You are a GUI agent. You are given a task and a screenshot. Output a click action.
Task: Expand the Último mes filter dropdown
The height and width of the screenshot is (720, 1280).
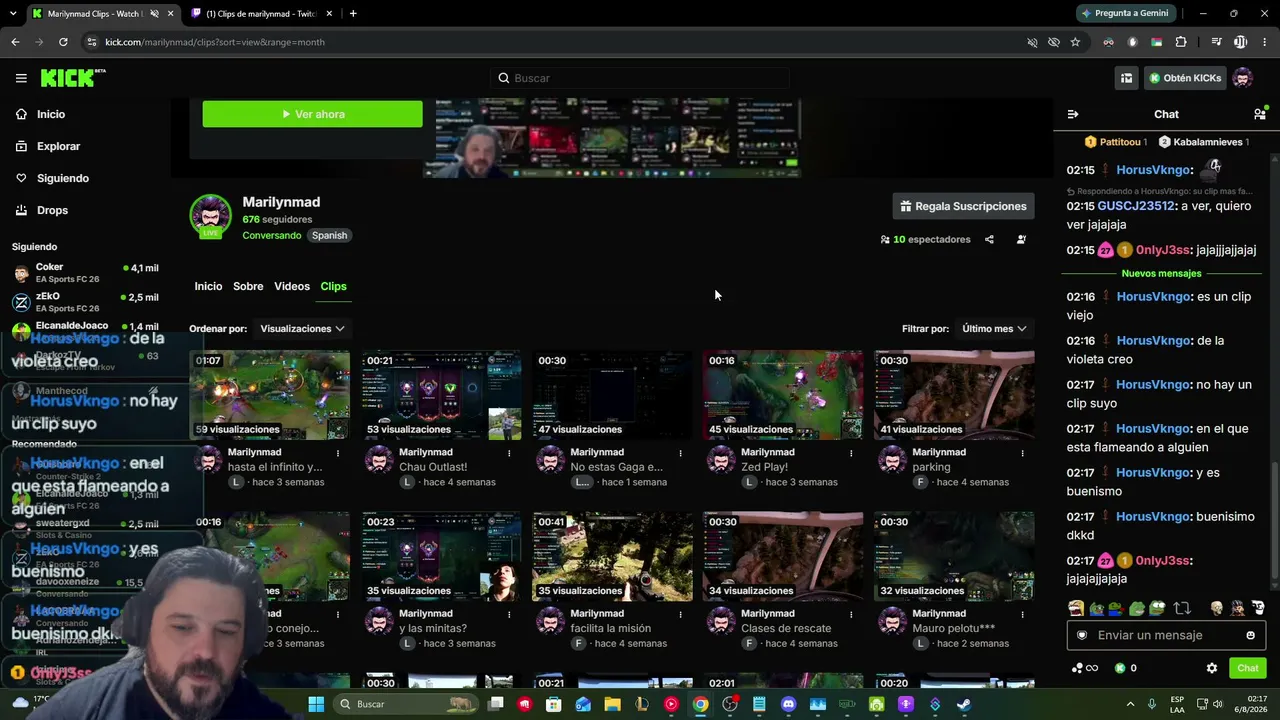click(994, 329)
